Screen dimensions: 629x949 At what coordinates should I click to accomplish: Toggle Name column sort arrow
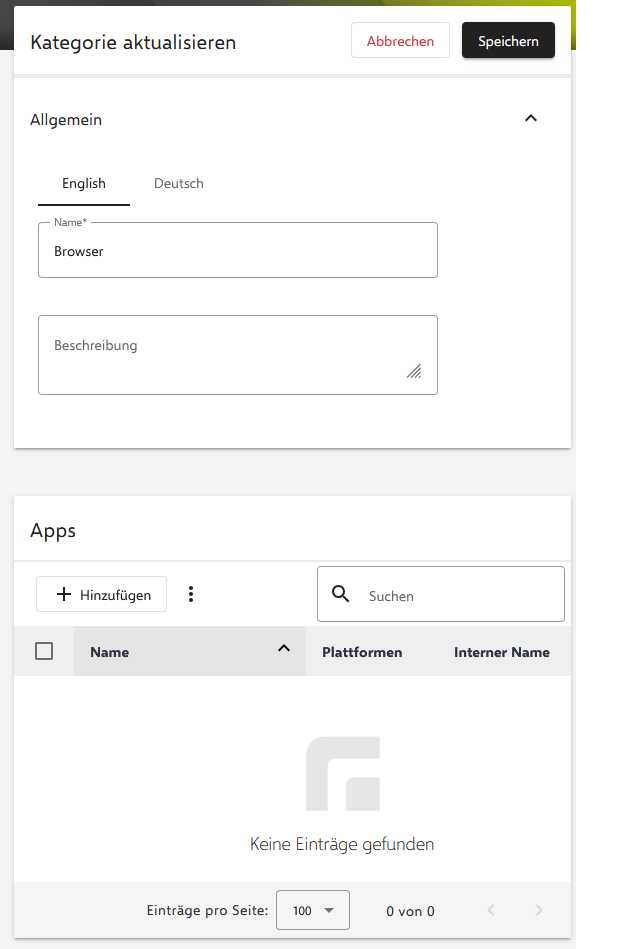pyautogui.click(x=284, y=649)
